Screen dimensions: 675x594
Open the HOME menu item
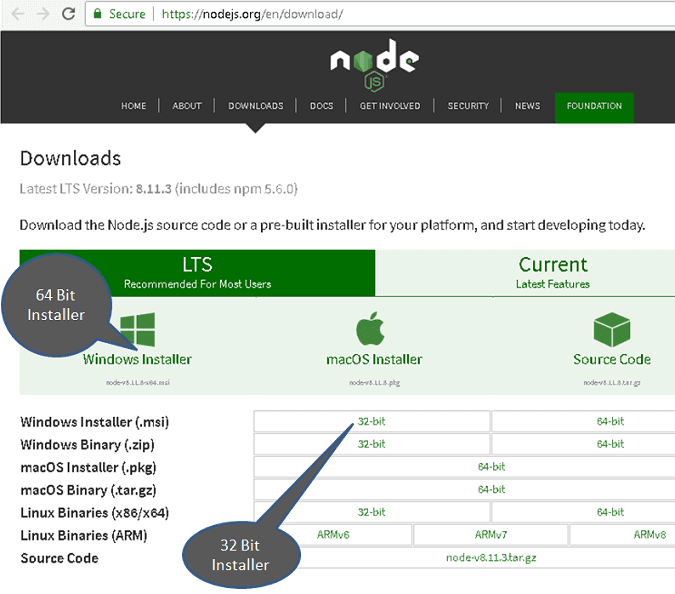click(133, 106)
